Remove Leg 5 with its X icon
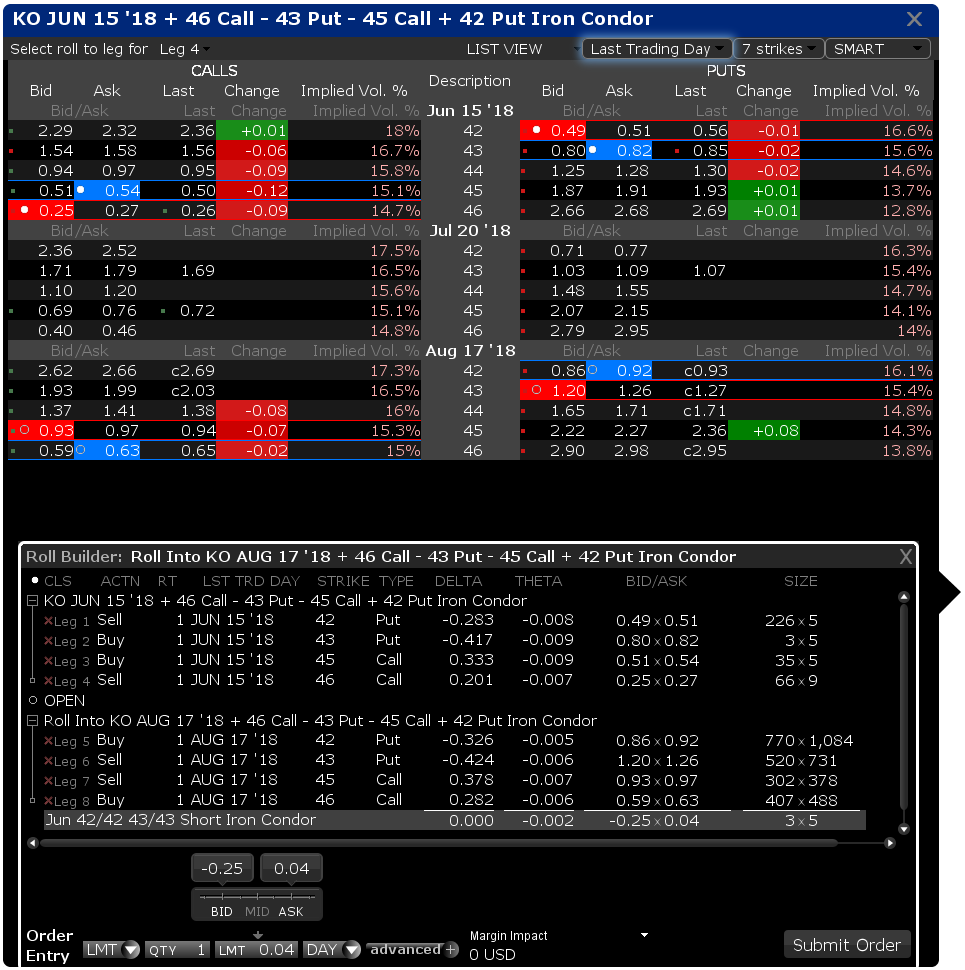Screen dimensions: 965x970 tap(48, 741)
